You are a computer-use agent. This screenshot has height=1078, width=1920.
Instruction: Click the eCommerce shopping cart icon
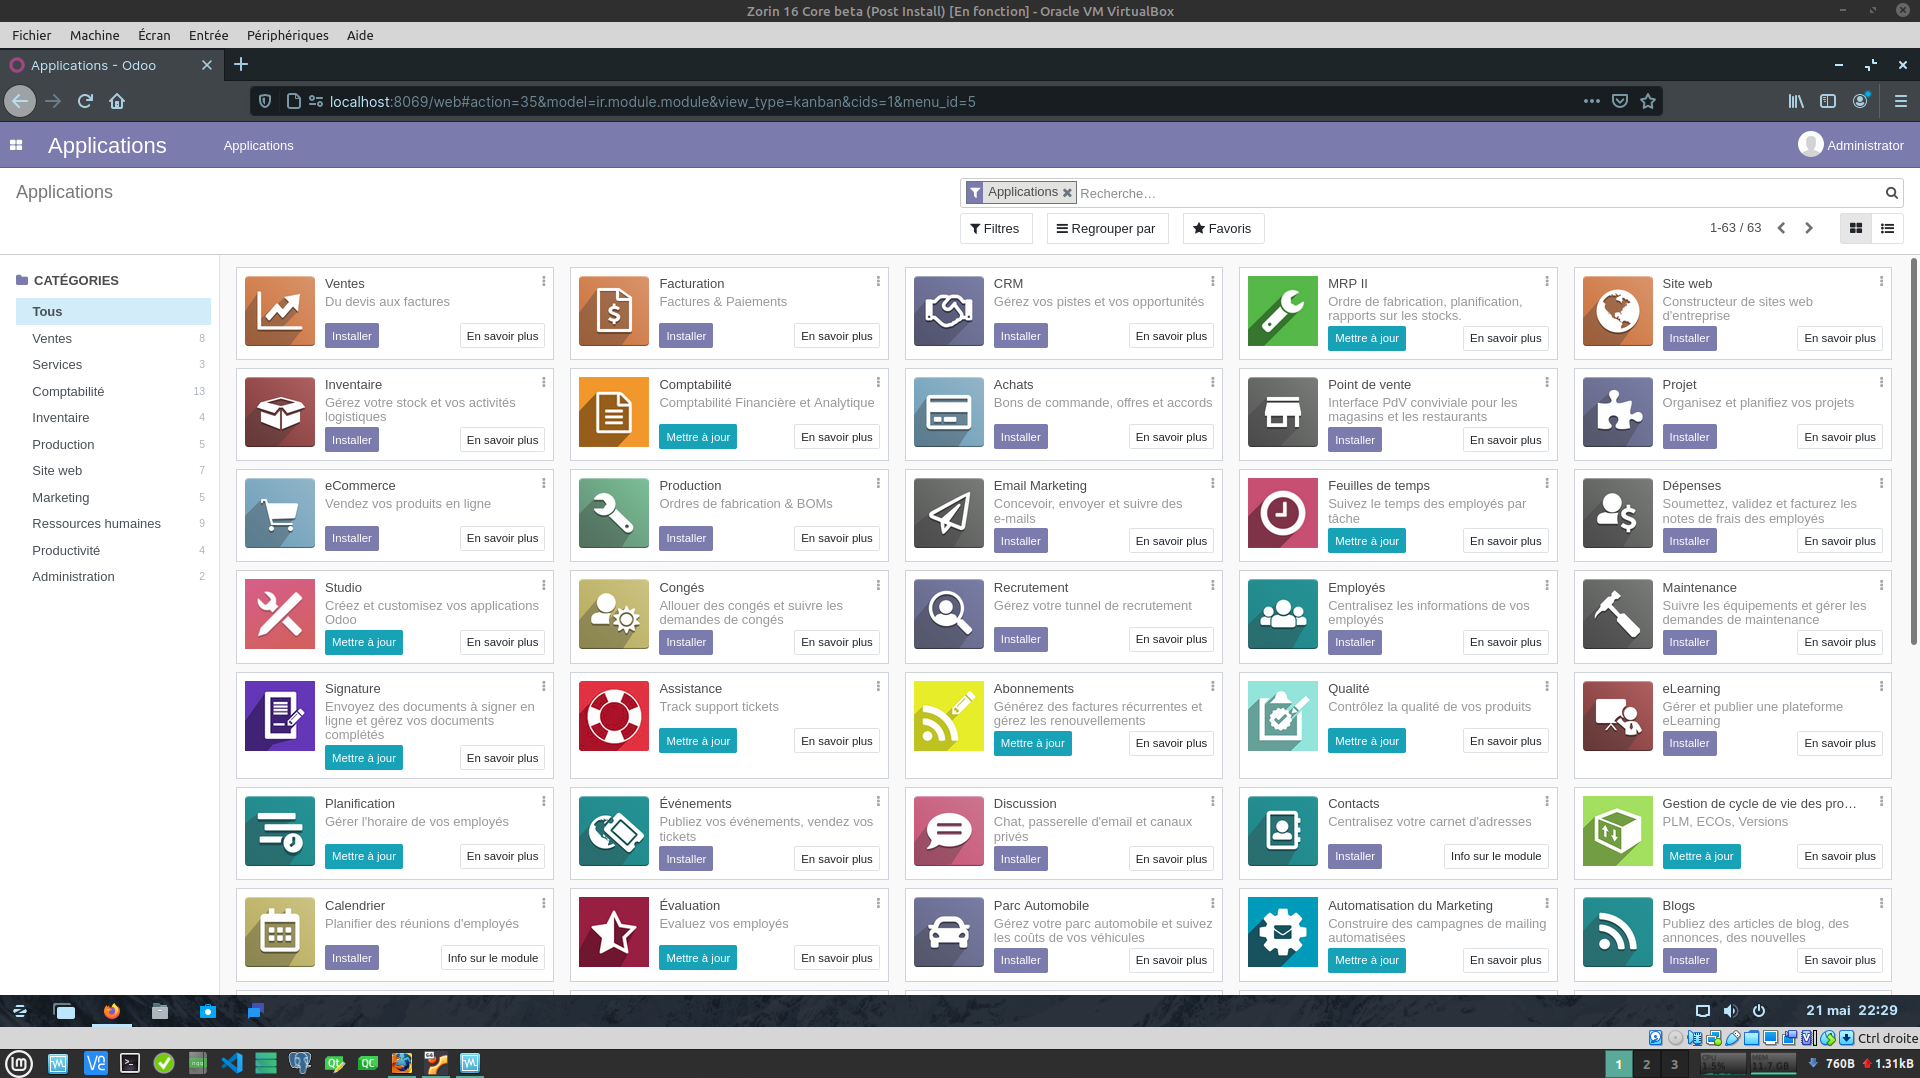click(279, 513)
